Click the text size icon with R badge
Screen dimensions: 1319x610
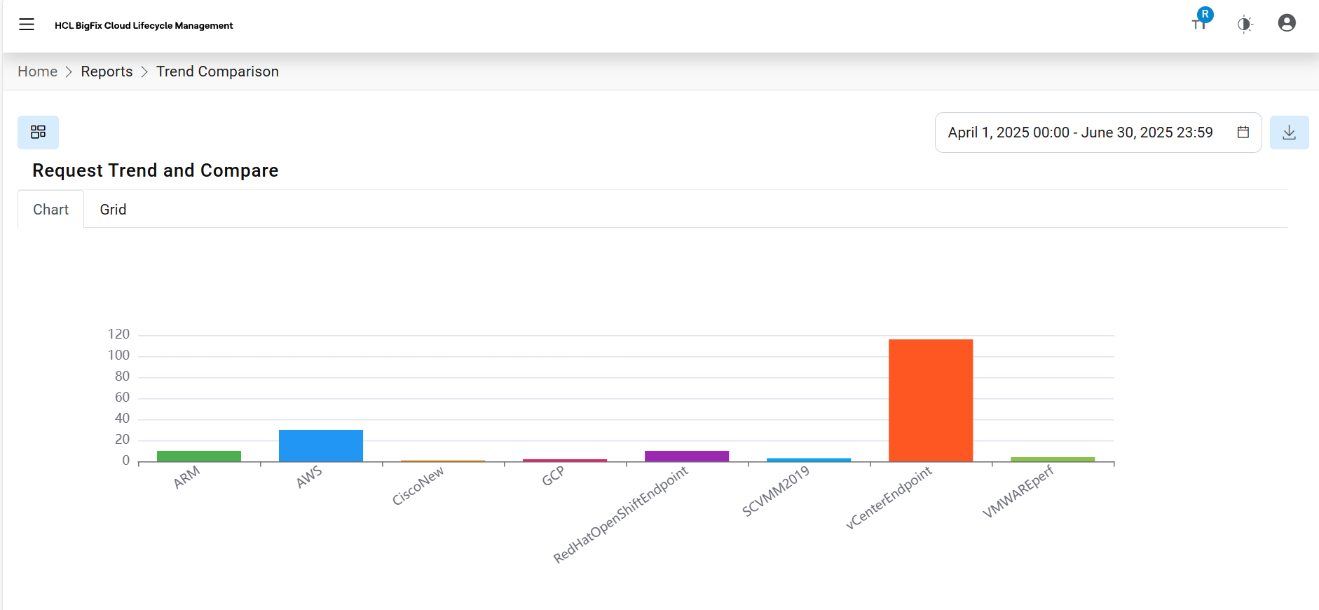tap(1200, 23)
